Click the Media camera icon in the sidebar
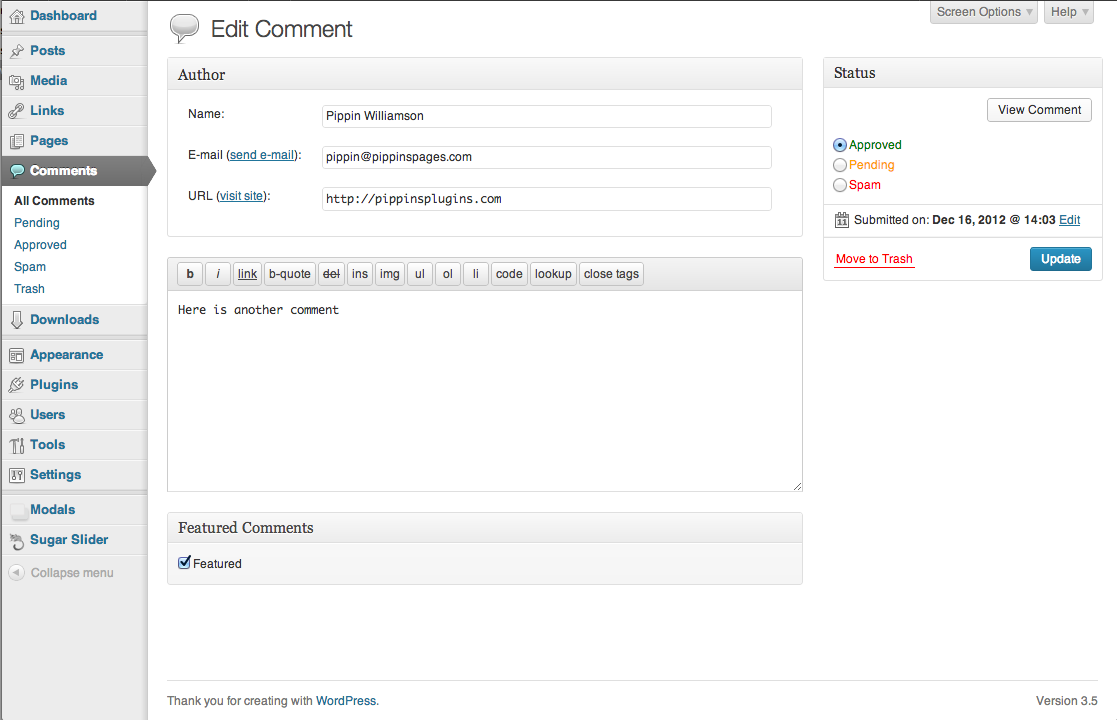This screenshot has width=1117, height=720. click(x=16, y=81)
